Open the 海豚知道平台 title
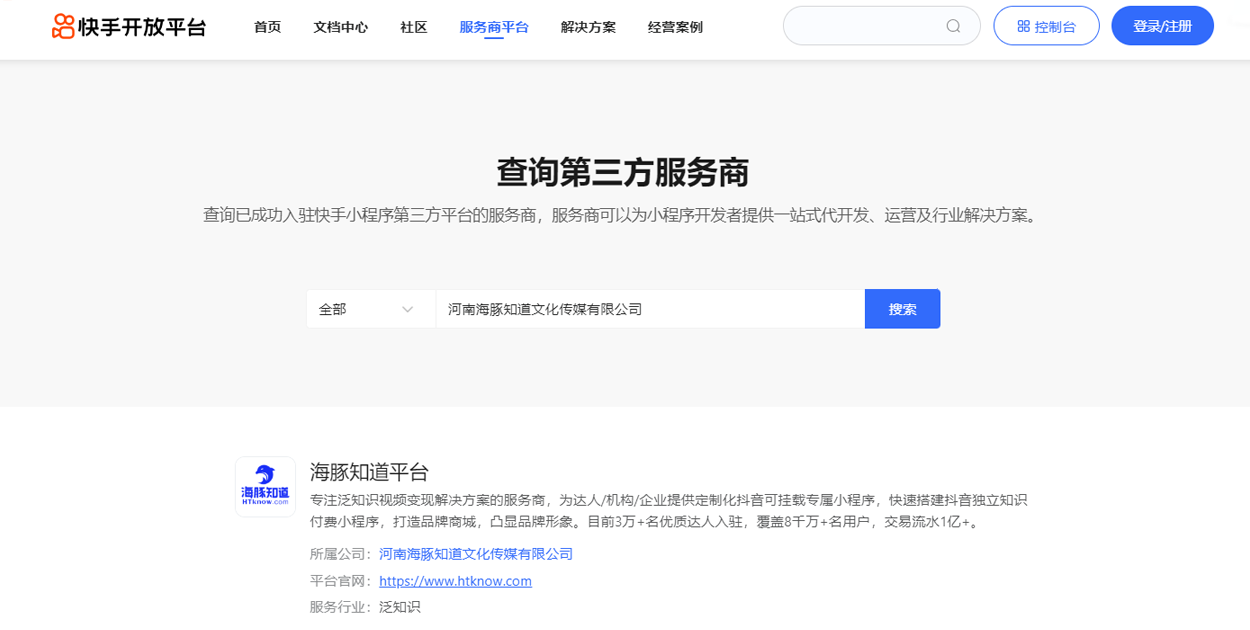The height and width of the screenshot is (630, 1250). point(369,472)
